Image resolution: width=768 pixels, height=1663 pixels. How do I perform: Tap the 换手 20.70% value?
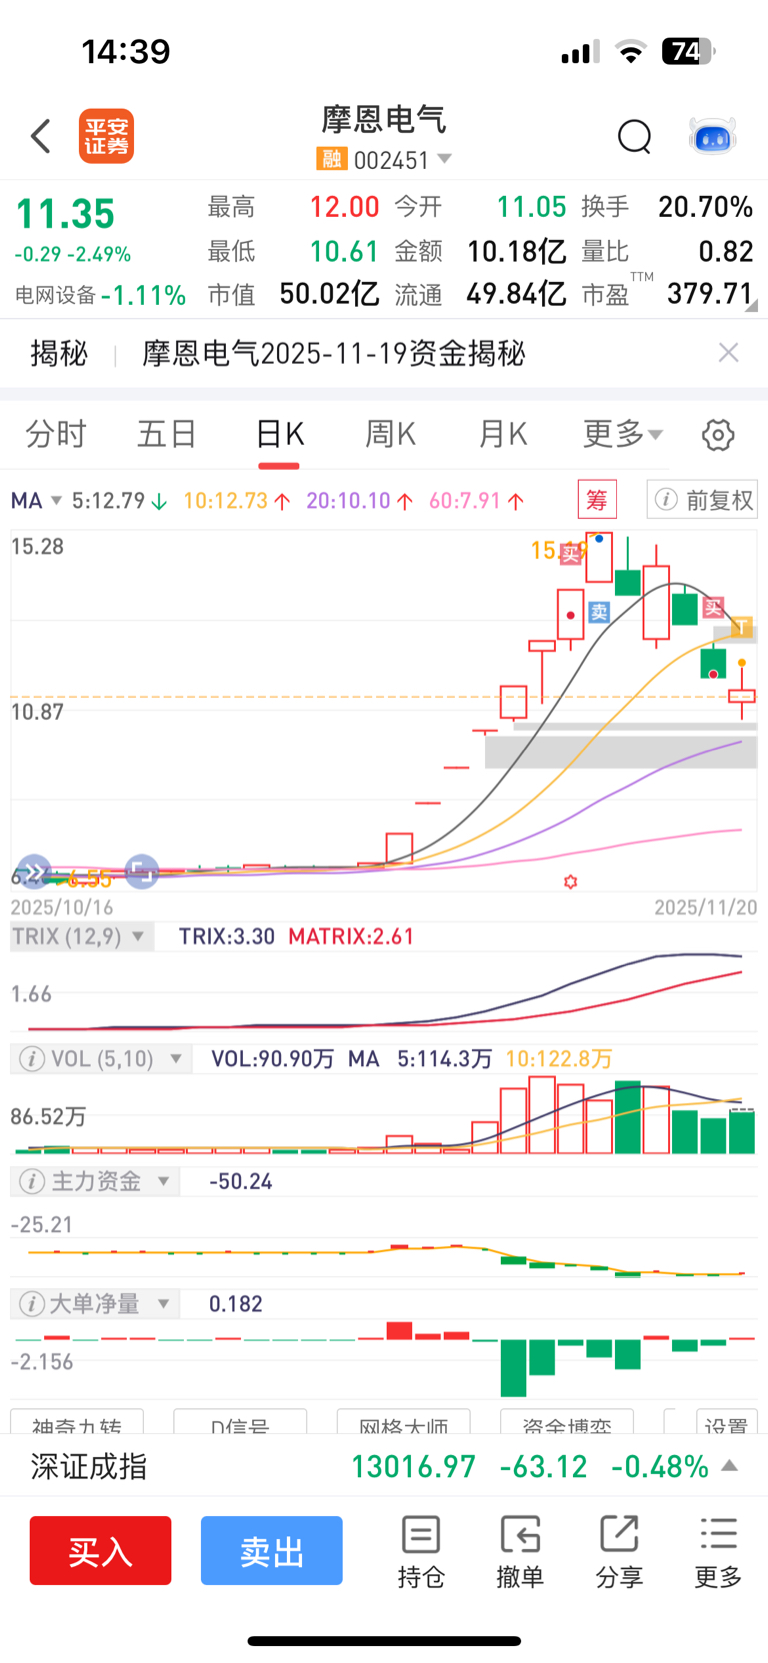[x=705, y=207]
